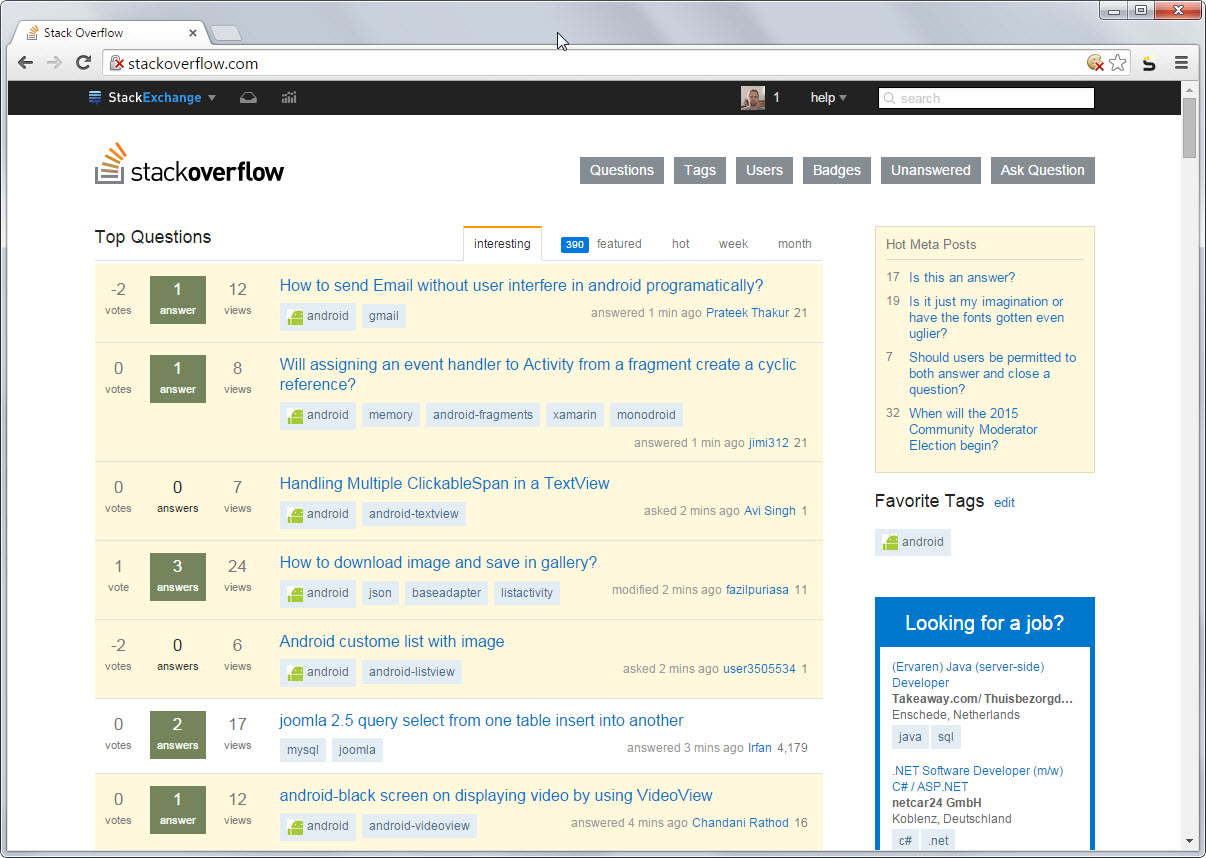Viewport: 1206px width, 858px height.
Task: Open question about sending Email without user interfere
Action: point(521,286)
